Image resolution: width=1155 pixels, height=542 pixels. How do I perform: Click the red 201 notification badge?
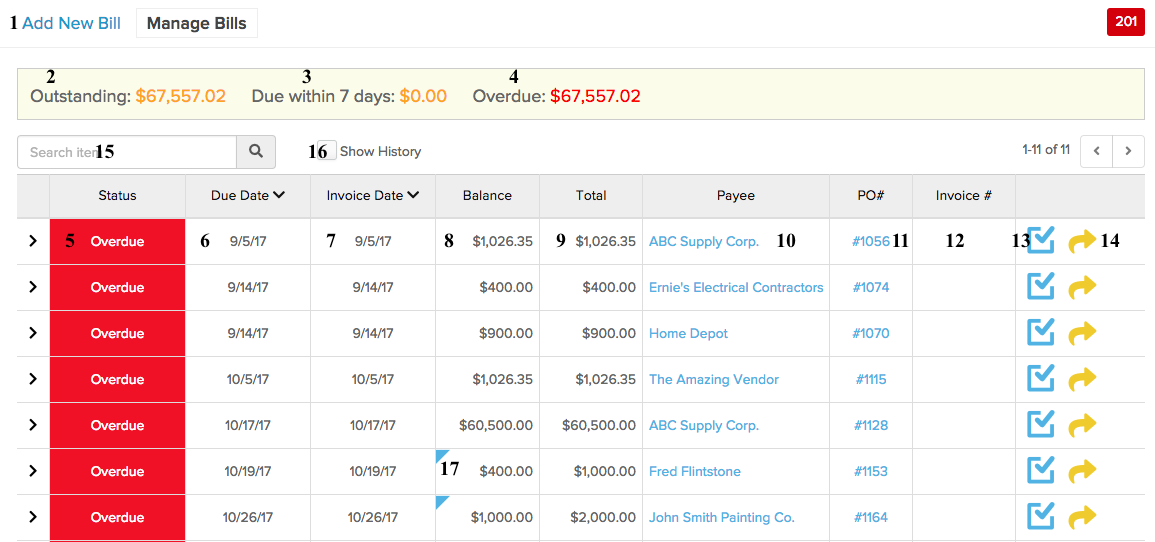(x=1126, y=22)
